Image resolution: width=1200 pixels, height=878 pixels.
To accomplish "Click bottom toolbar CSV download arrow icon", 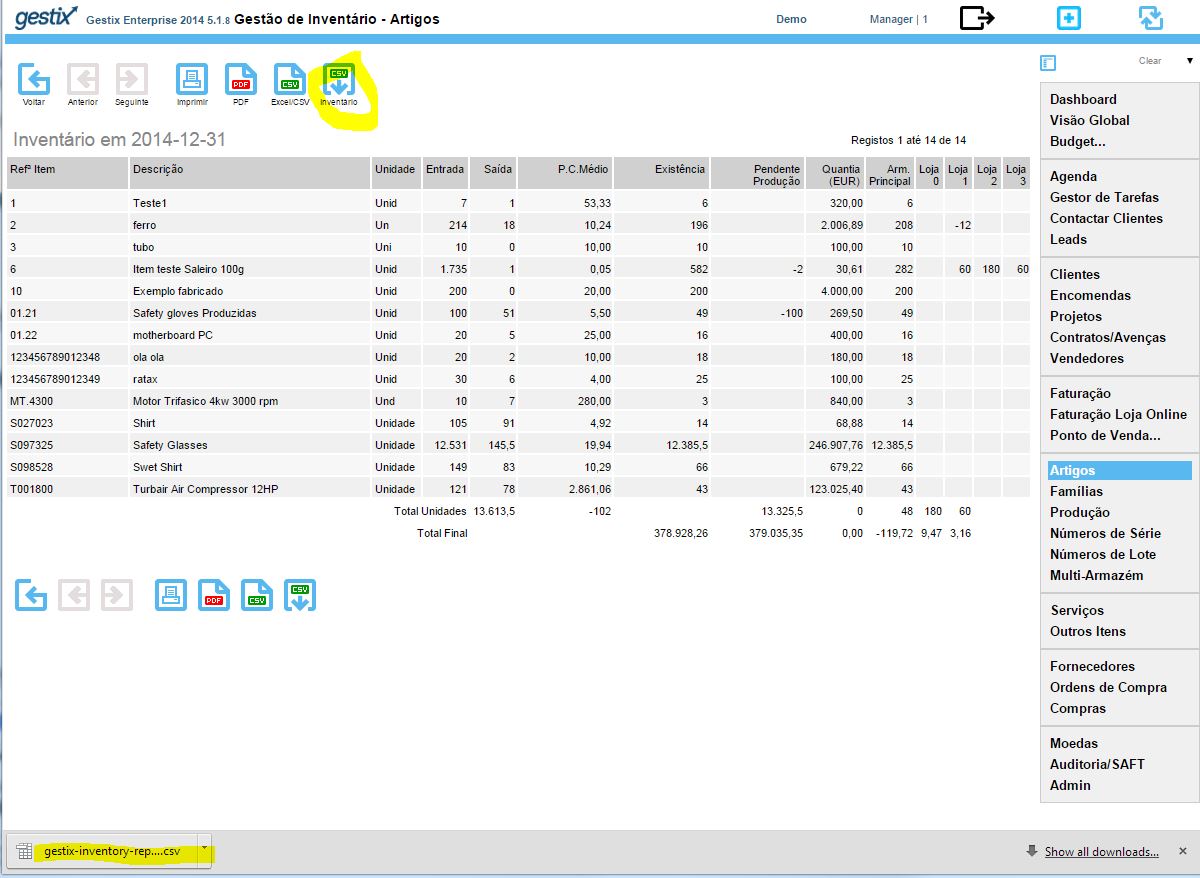I will tap(300, 595).
